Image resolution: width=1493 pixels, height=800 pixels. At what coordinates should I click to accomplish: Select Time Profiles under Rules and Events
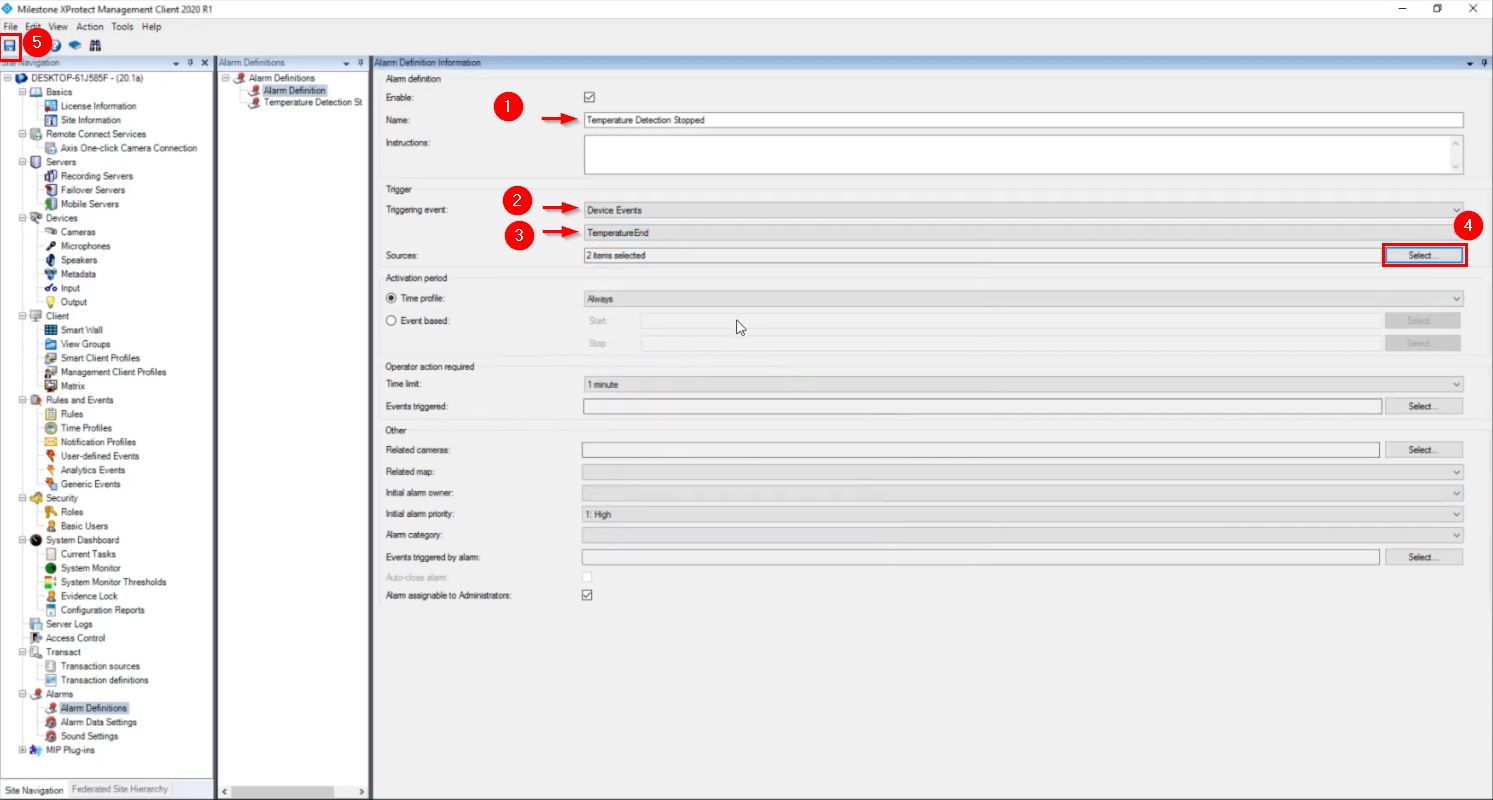(86, 428)
